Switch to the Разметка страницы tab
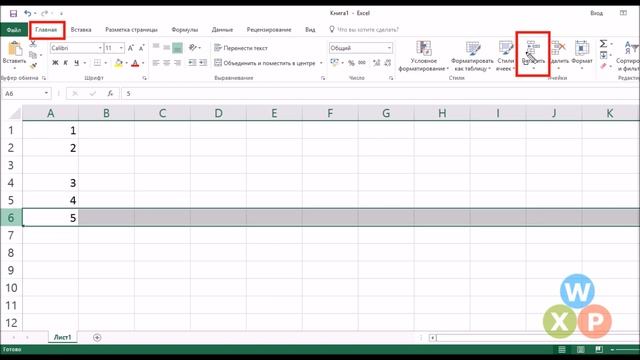The image size is (640, 360). pyautogui.click(x=131, y=30)
